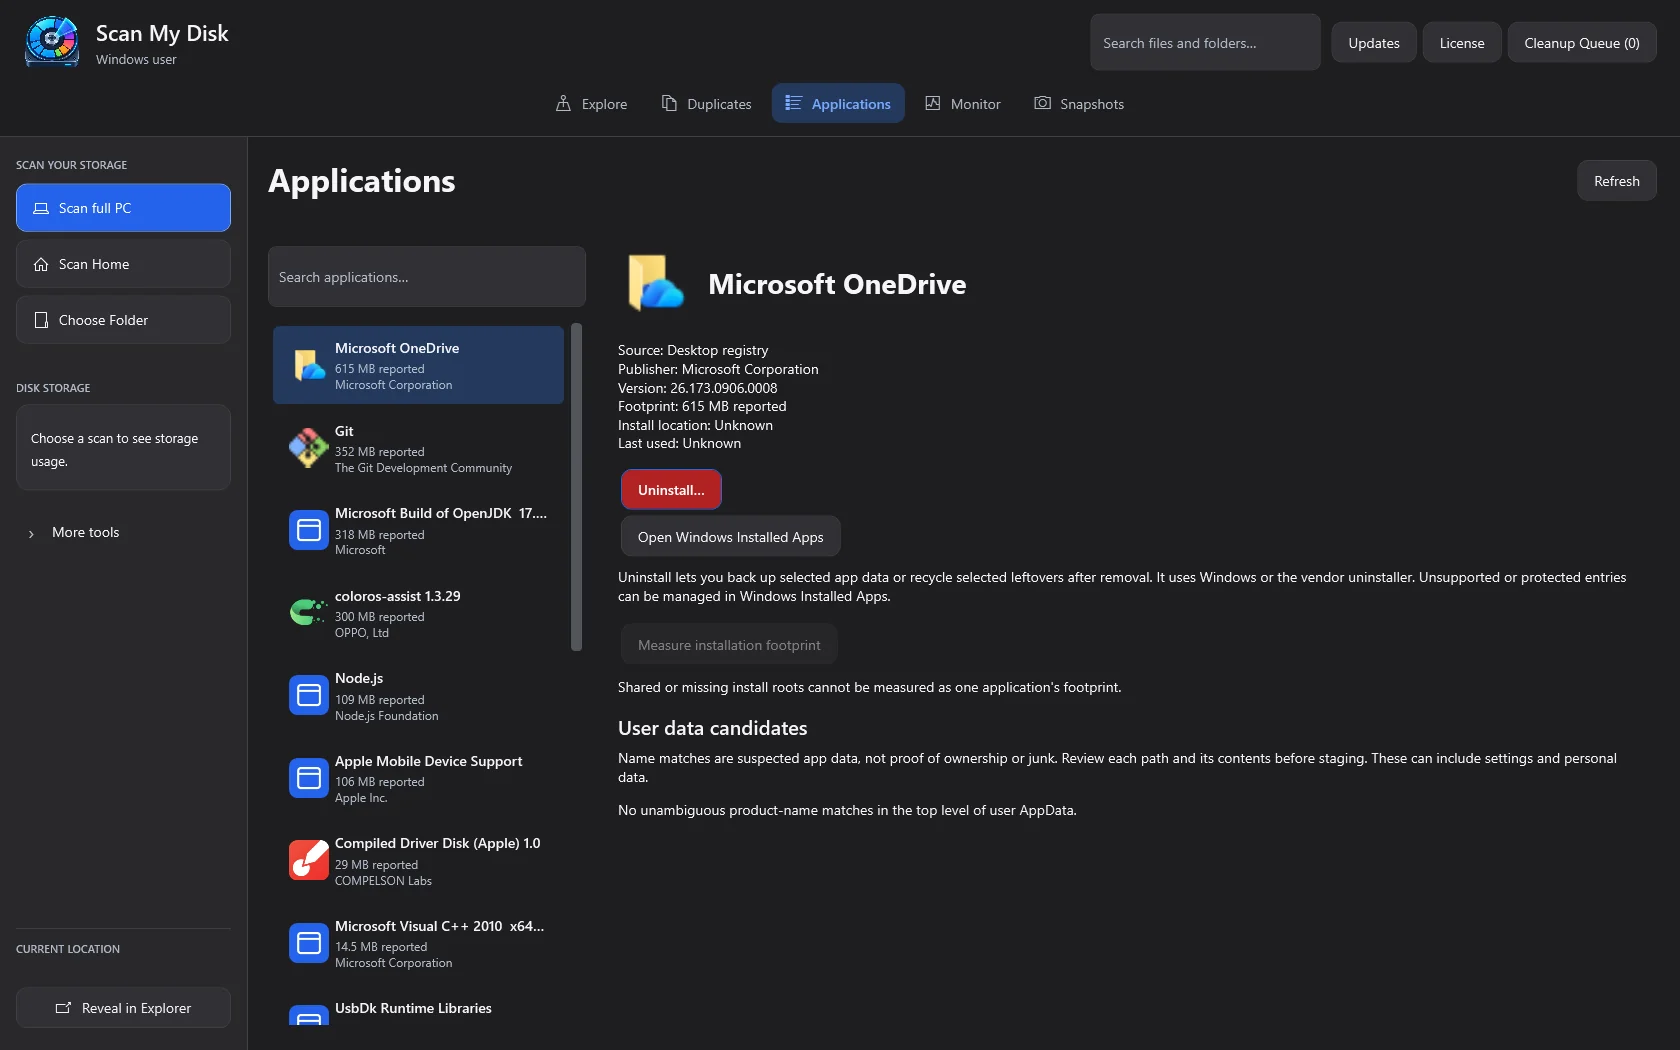Click the Duplicates tab pages icon
1680x1050 pixels.
(669, 103)
